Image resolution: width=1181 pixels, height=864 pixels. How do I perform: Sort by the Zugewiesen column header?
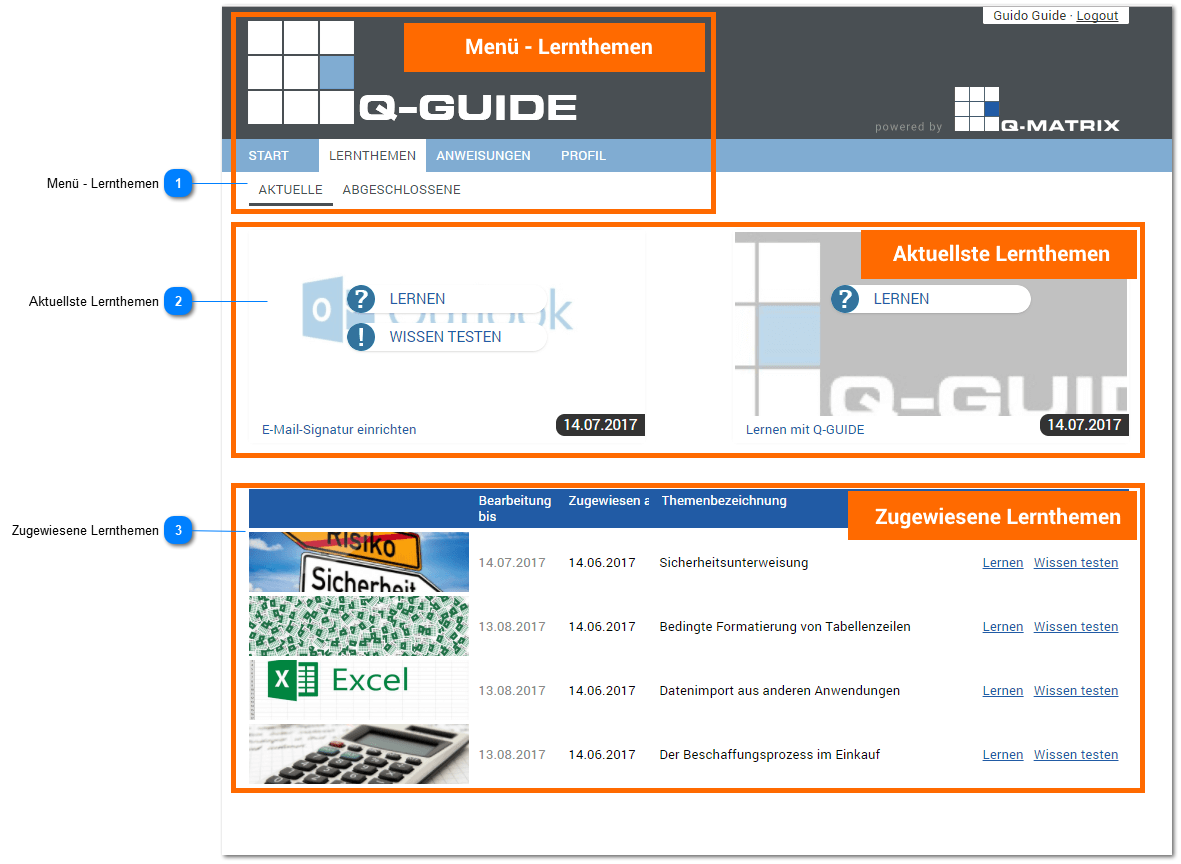pos(609,501)
